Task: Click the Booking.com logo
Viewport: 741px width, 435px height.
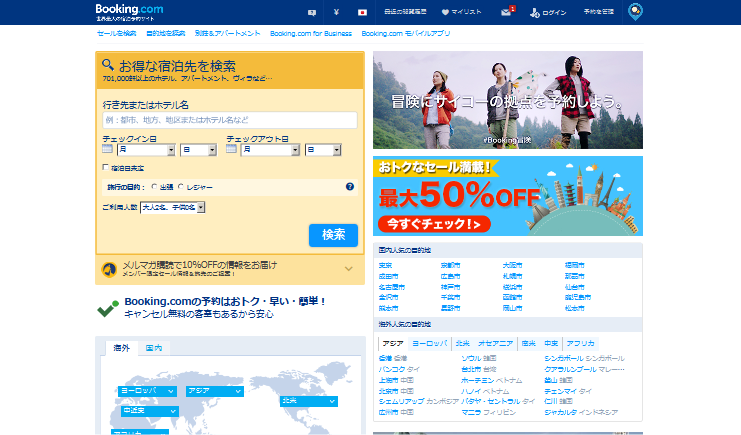Action: pos(129,9)
